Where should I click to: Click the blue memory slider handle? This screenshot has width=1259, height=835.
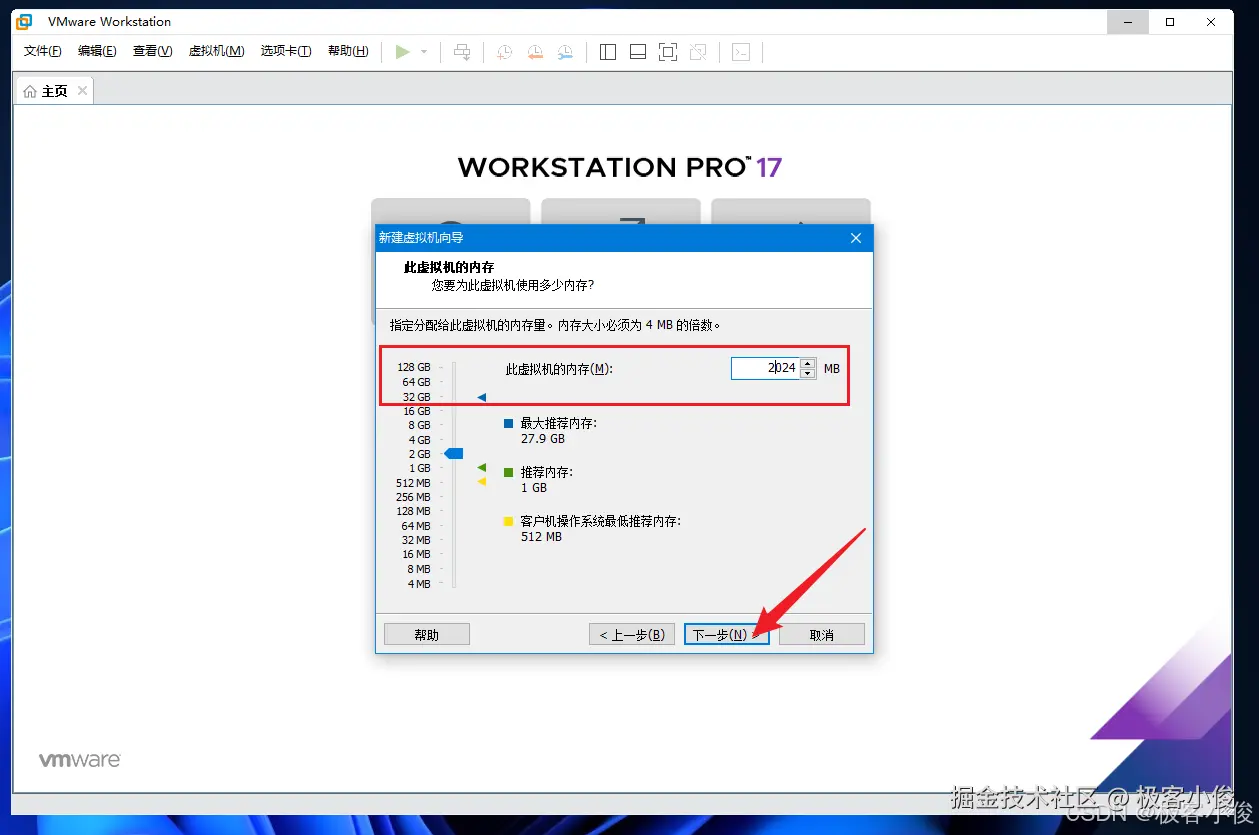[x=454, y=454]
